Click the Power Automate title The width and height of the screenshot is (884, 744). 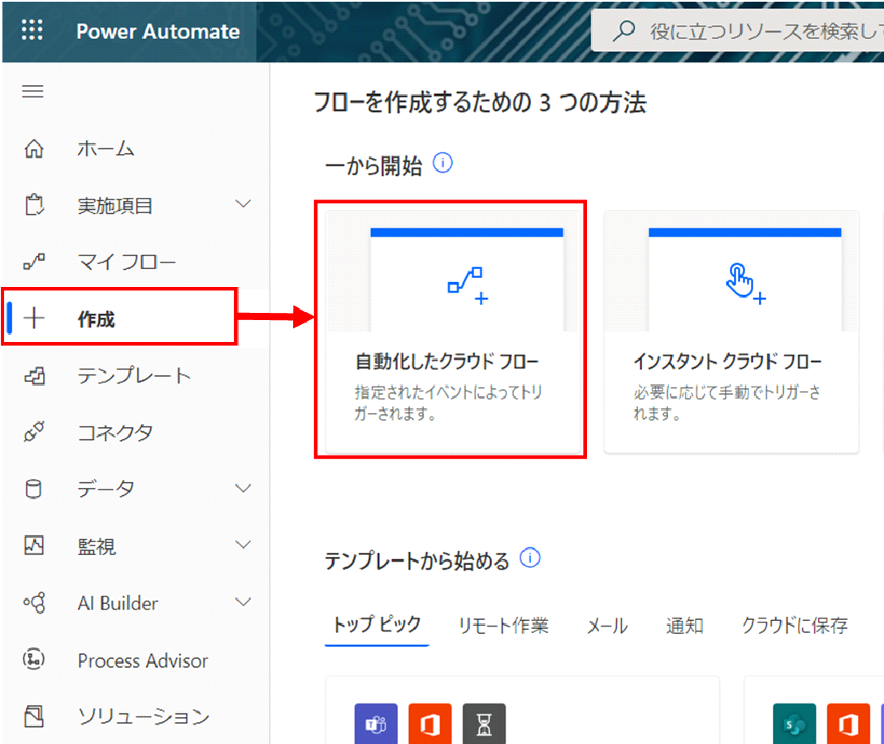(x=158, y=32)
